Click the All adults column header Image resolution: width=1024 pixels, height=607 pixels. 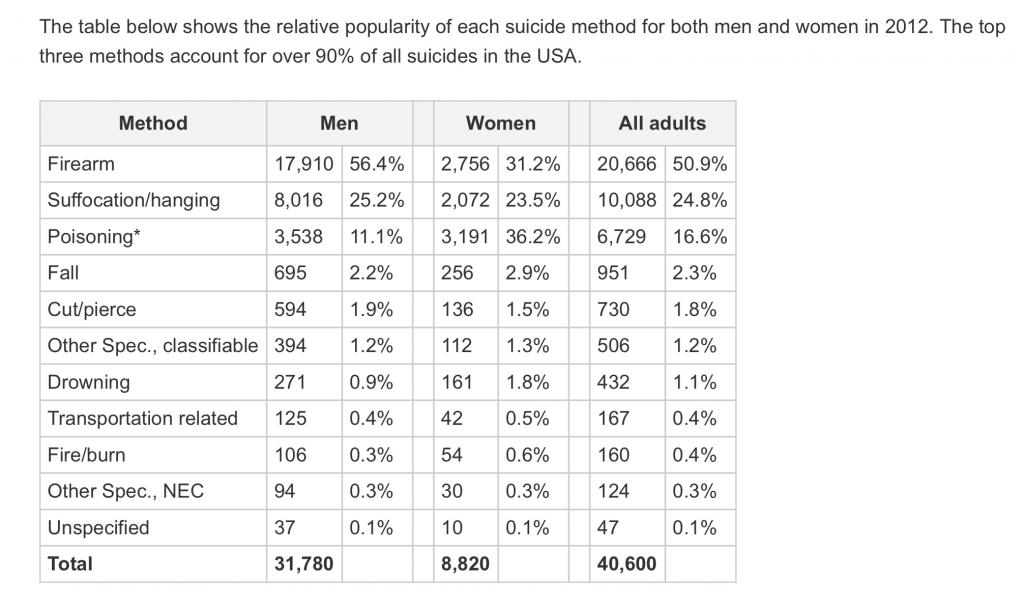[x=662, y=123]
